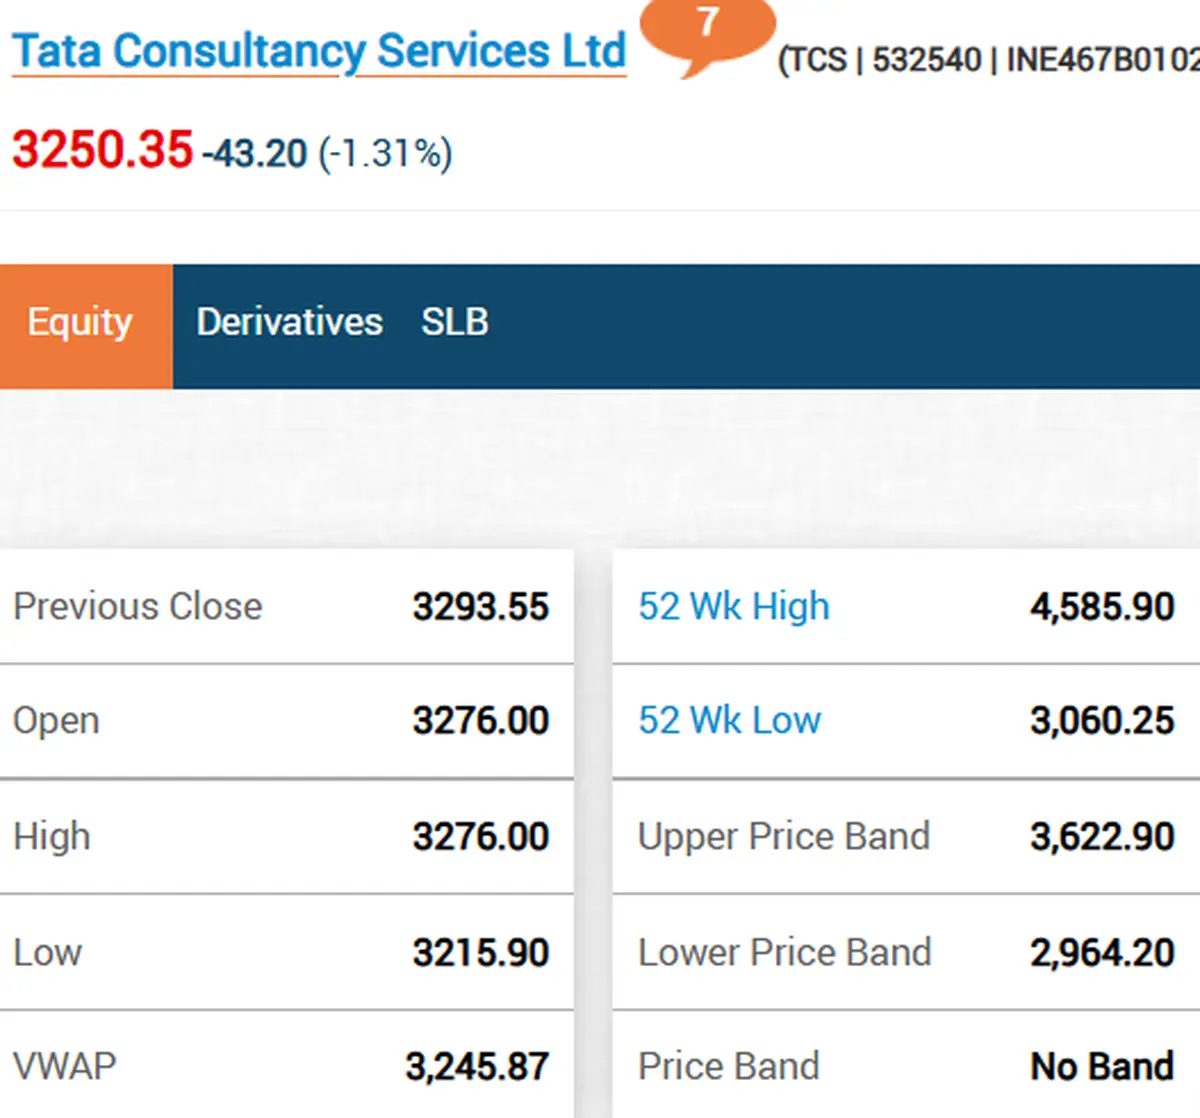Click the Previous Close value 3293.55
Viewport: 1200px width, 1118px height.
point(481,607)
